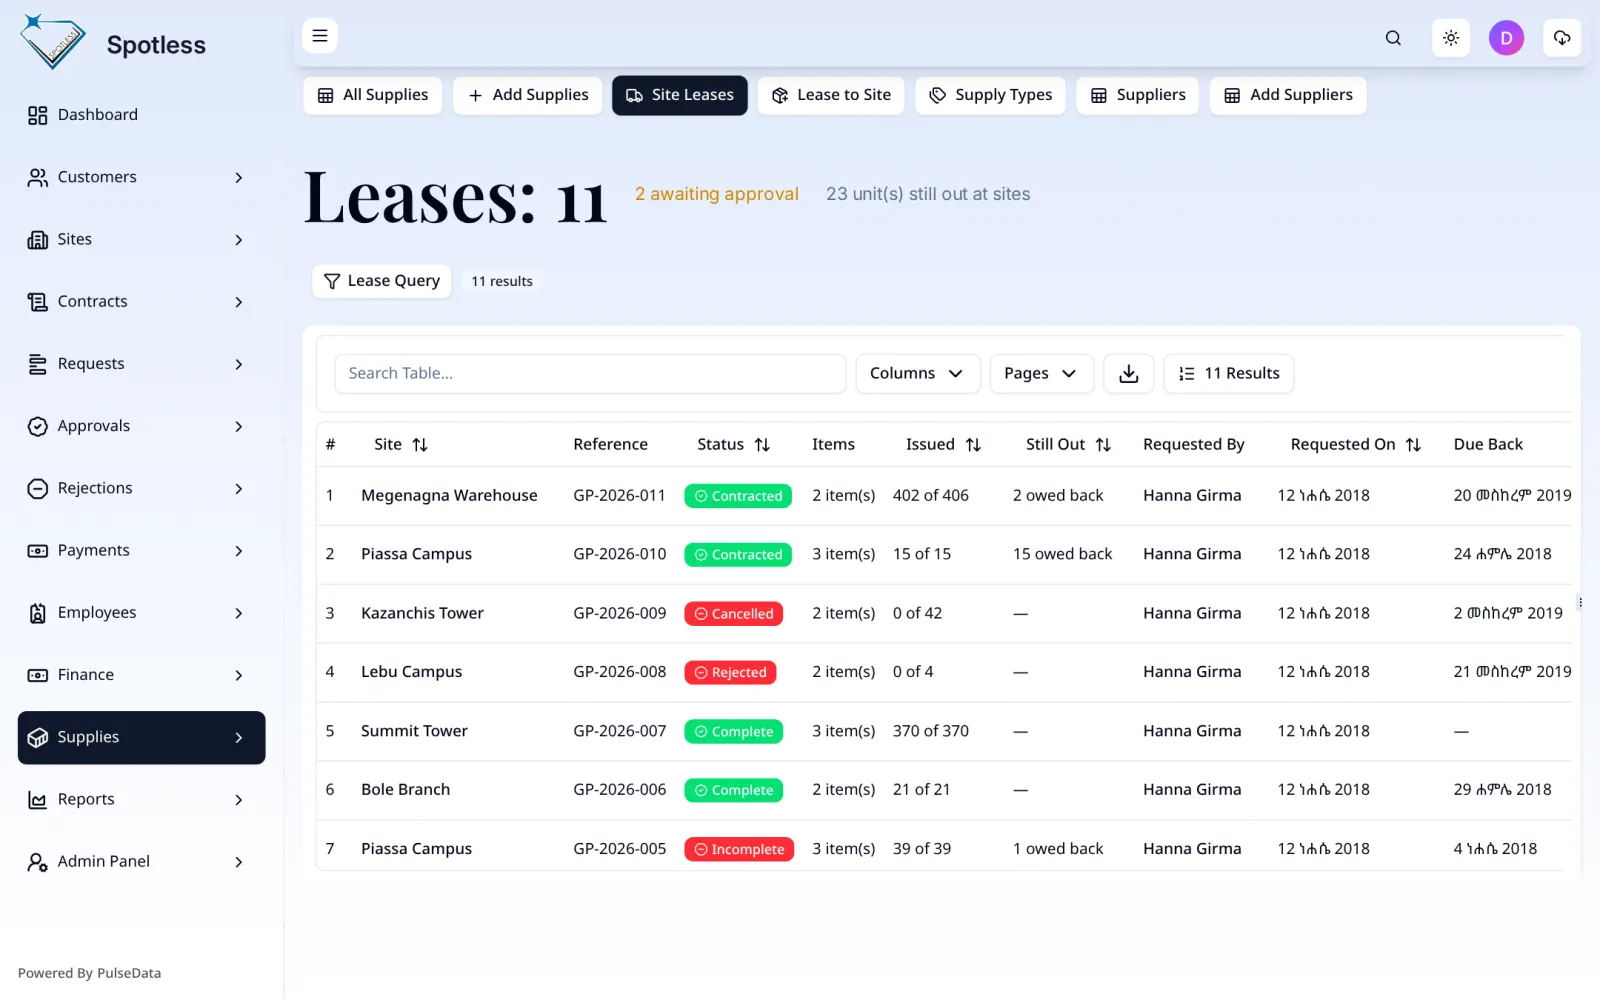Viewport: 1600px width, 1000px height.
Task: Sort by Requested On column arrows
Action: (x=1413, y=445)
